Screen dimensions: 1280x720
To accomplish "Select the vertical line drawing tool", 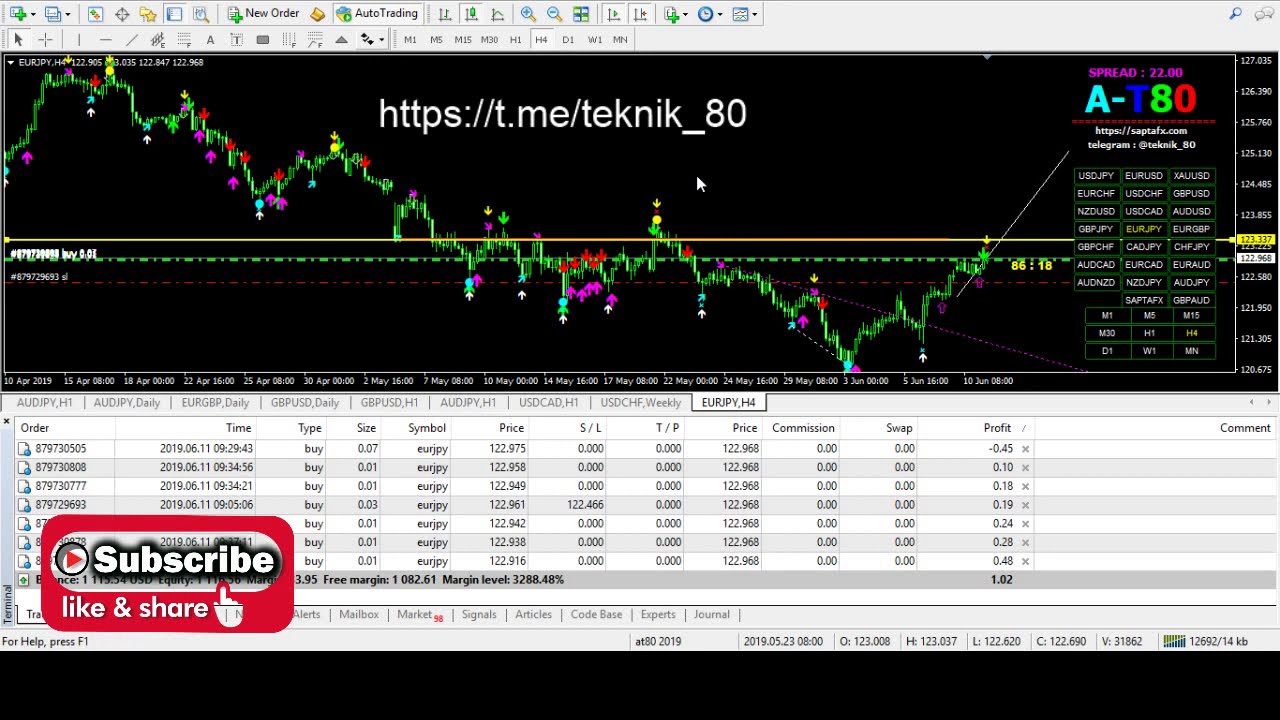I will click(79, 39).
